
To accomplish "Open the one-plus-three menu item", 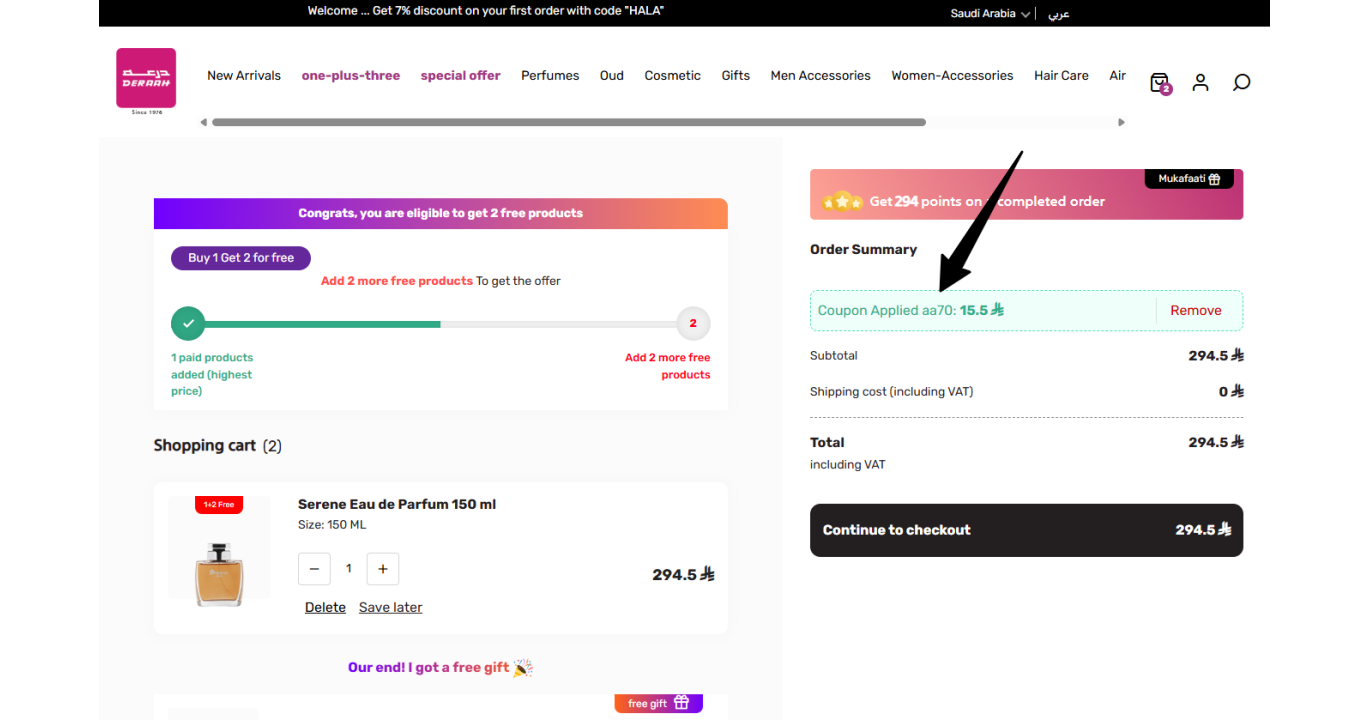I will [x=351, y=75].
